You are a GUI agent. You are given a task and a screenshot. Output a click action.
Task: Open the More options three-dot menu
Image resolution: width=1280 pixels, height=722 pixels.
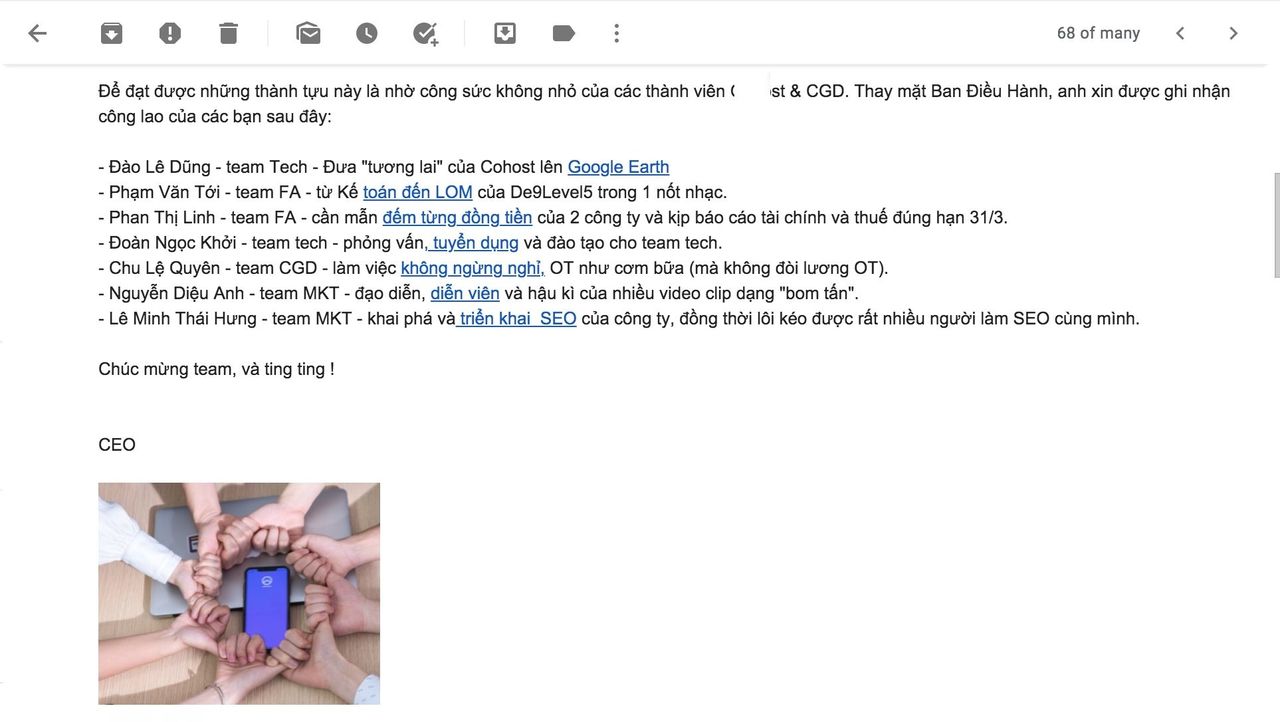[x=617, y=33]
